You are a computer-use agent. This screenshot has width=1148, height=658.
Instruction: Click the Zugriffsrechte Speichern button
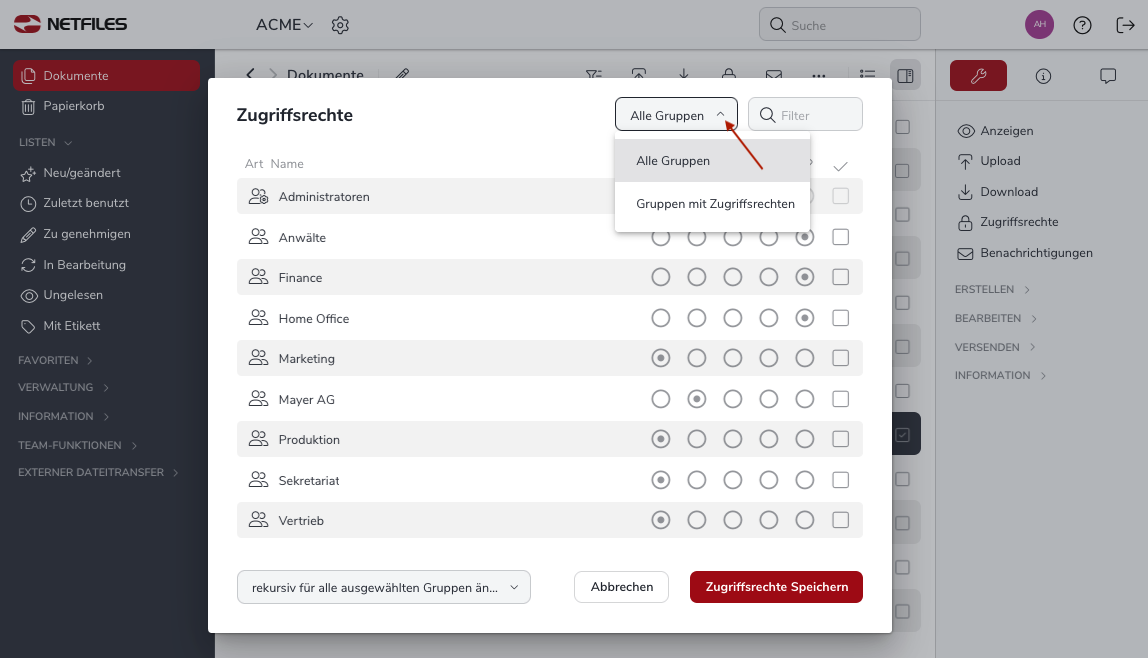(x=776, y=587)
